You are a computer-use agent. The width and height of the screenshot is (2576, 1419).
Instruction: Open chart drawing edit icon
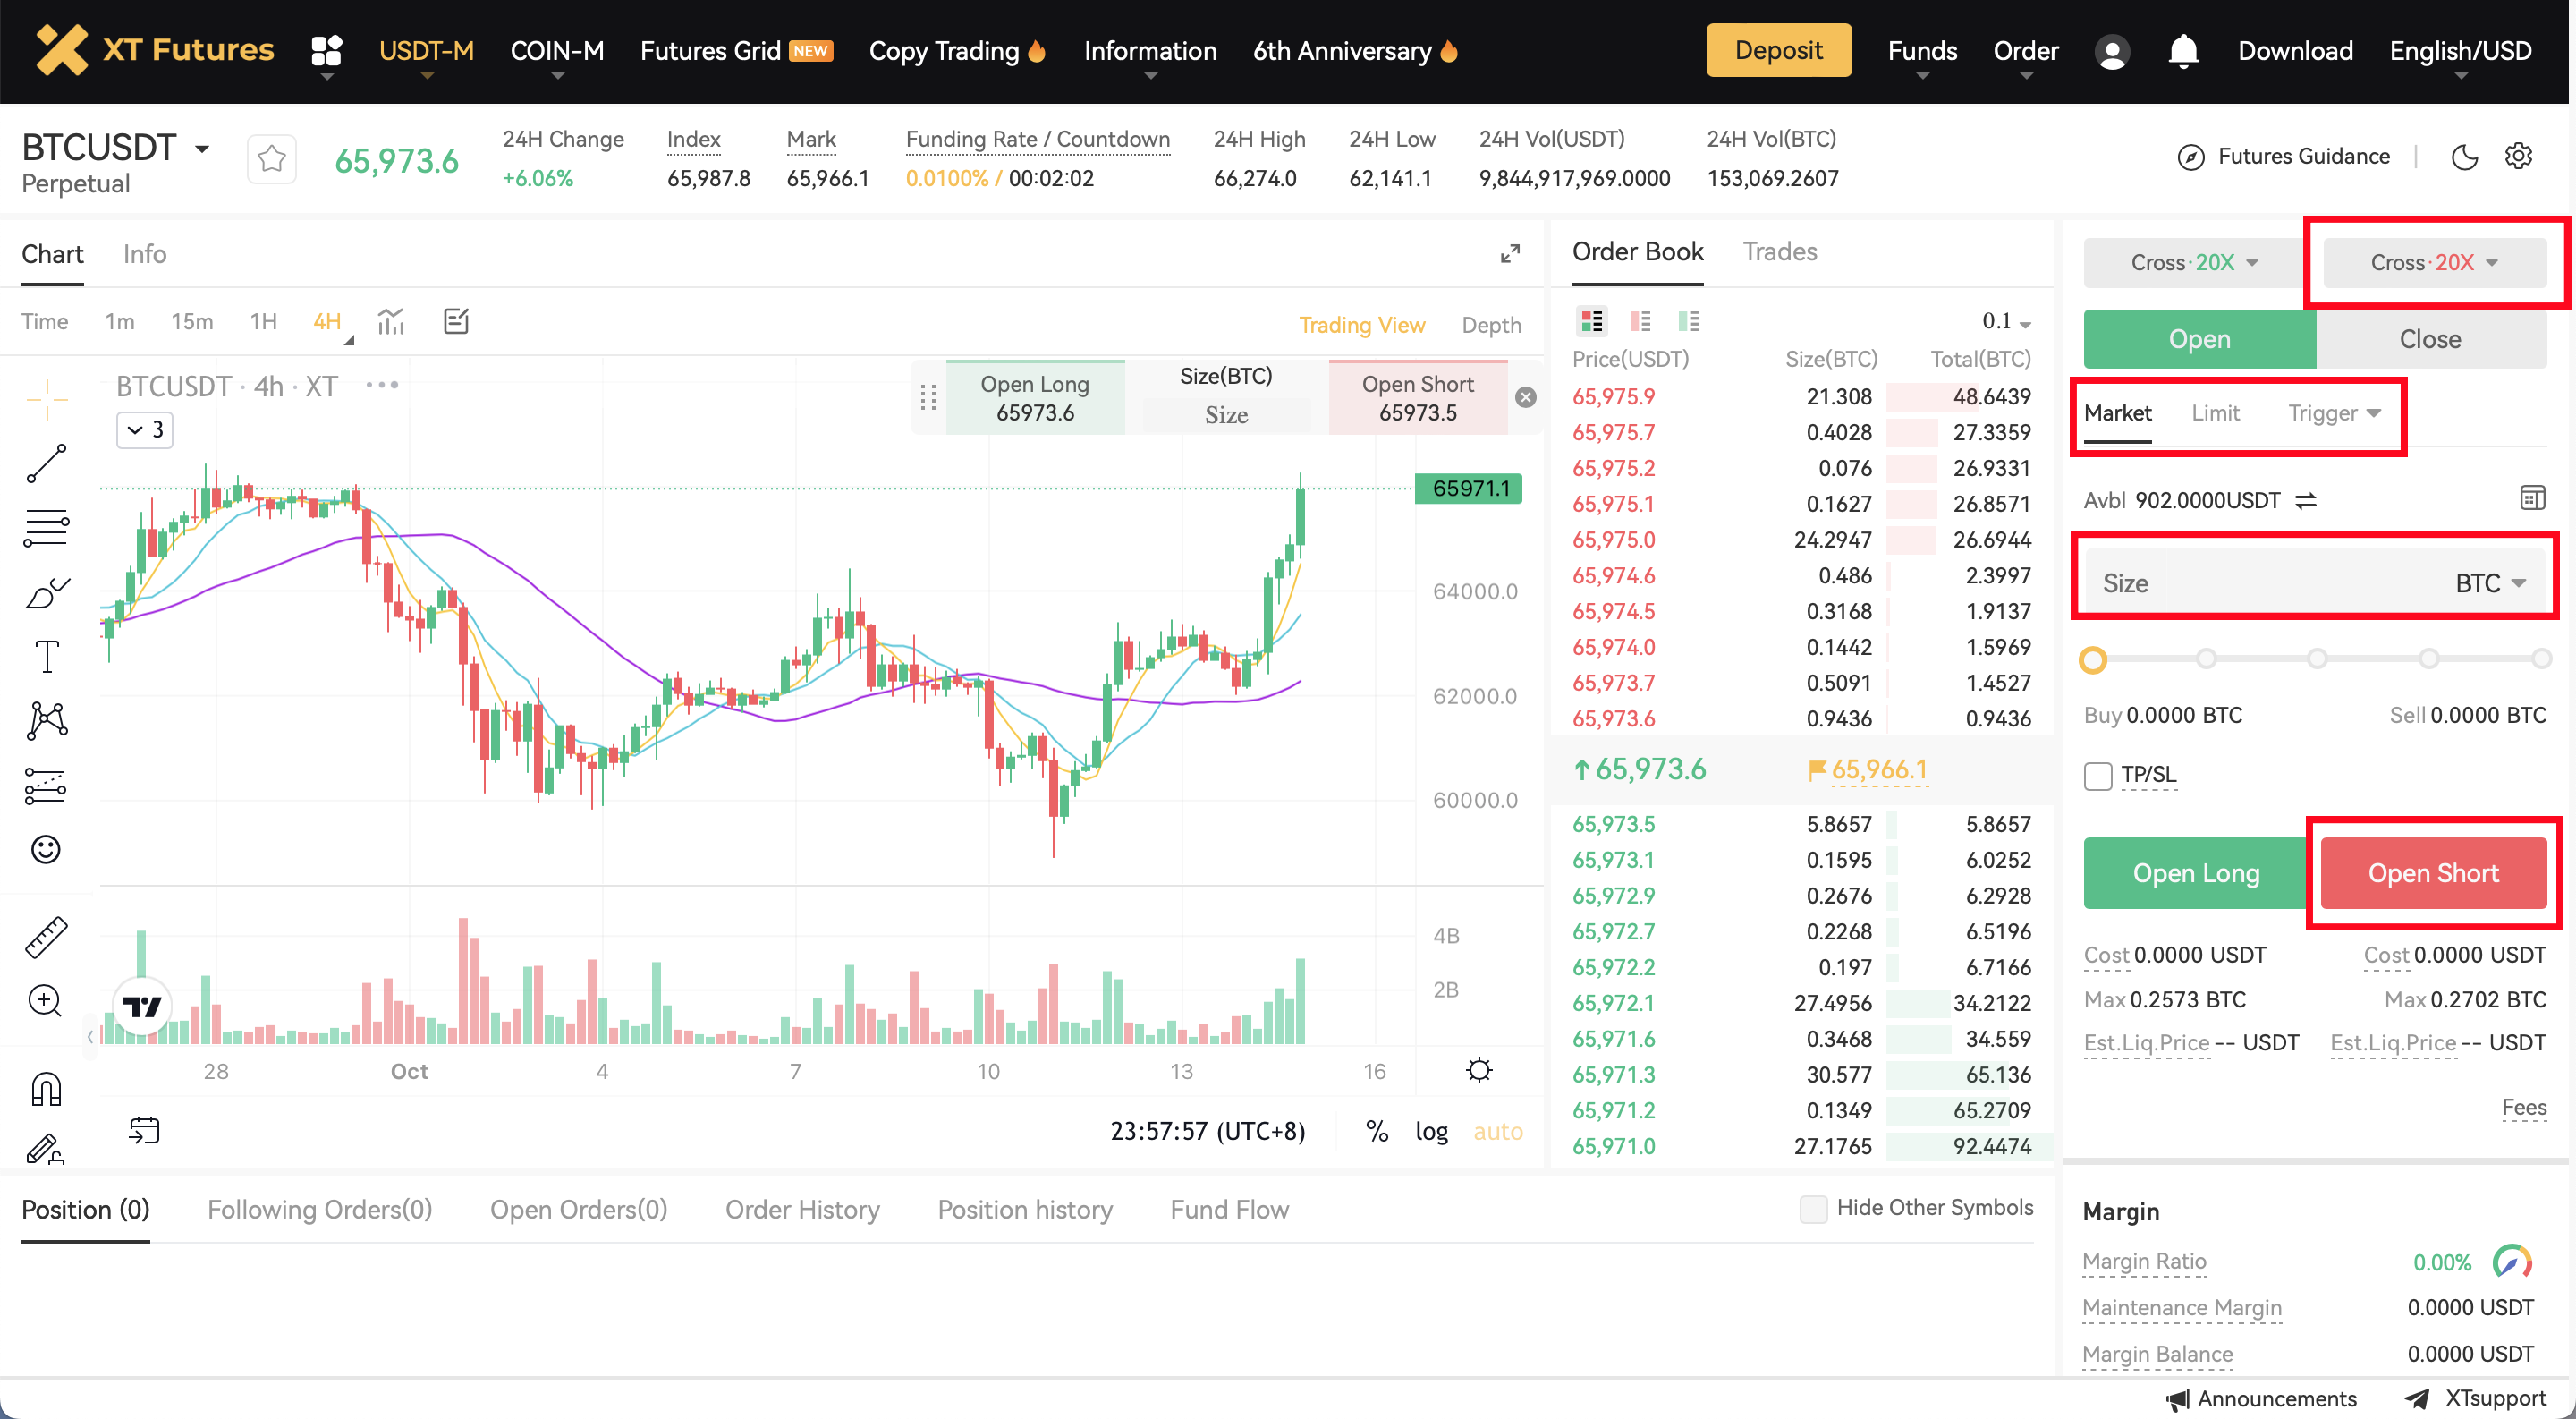pos(456,321)
